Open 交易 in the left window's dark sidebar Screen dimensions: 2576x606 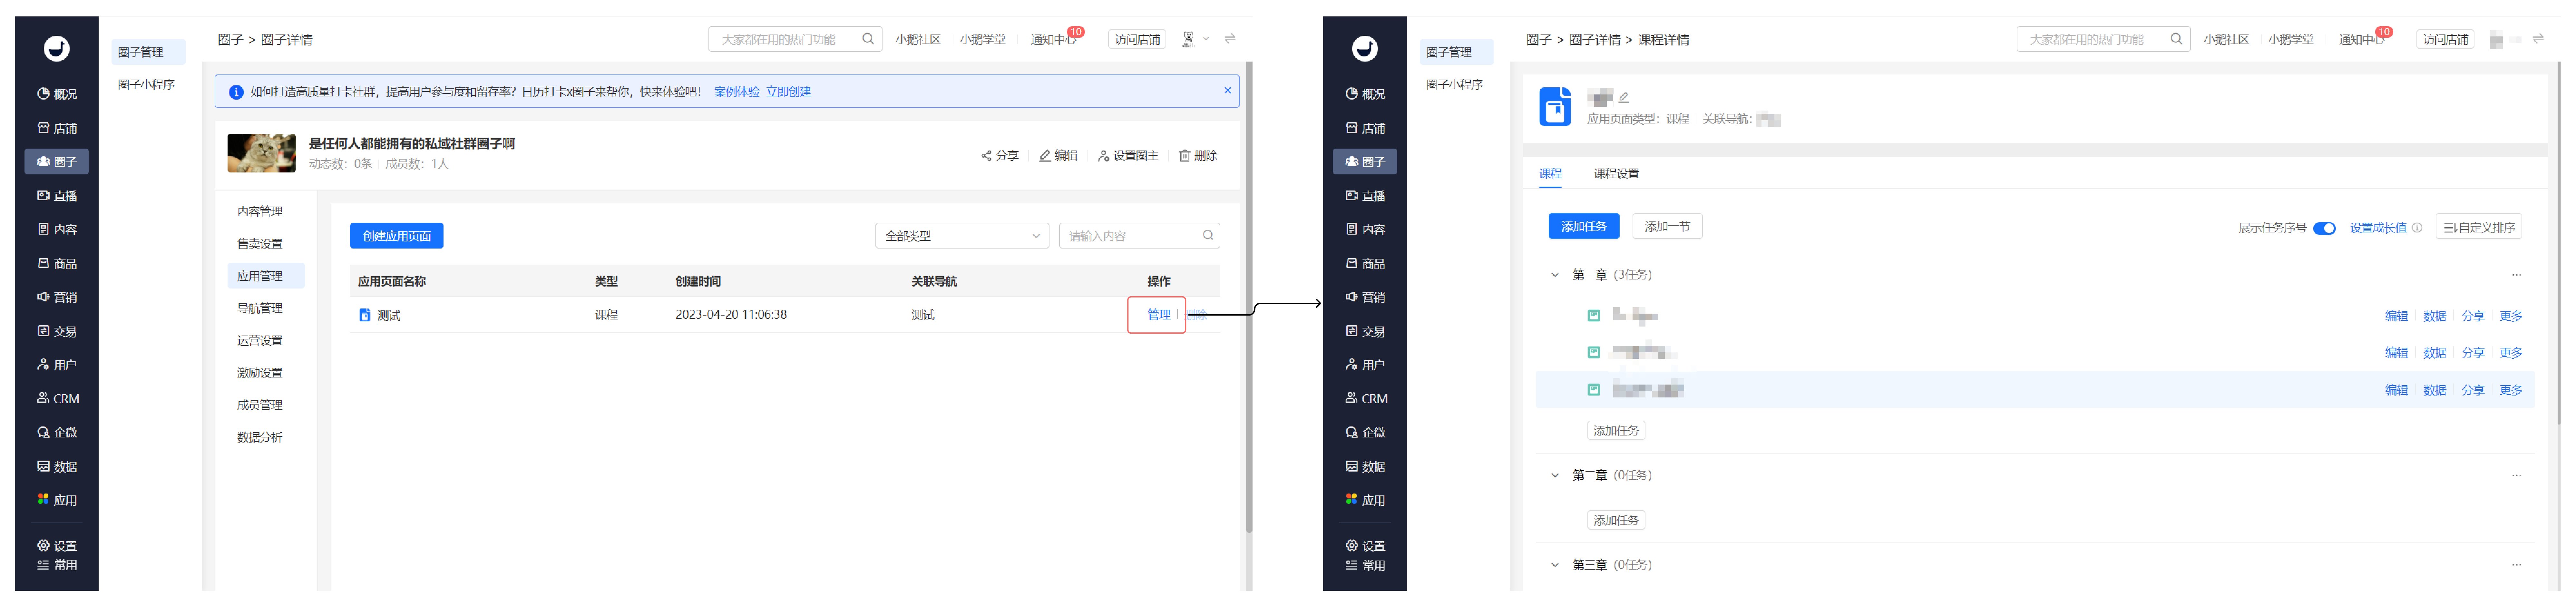coord(57,331)
